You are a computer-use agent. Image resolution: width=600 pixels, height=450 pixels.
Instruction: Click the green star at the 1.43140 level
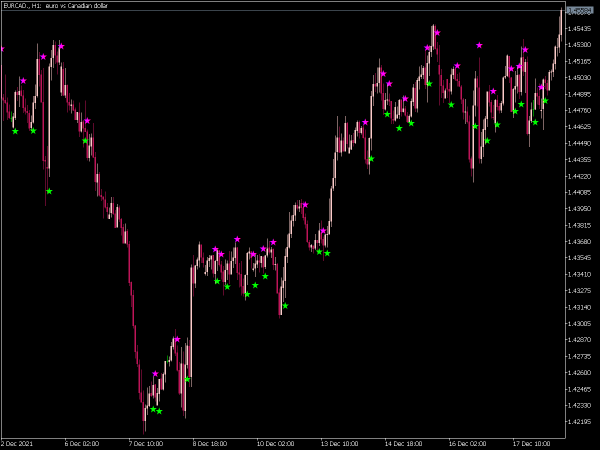285,306
